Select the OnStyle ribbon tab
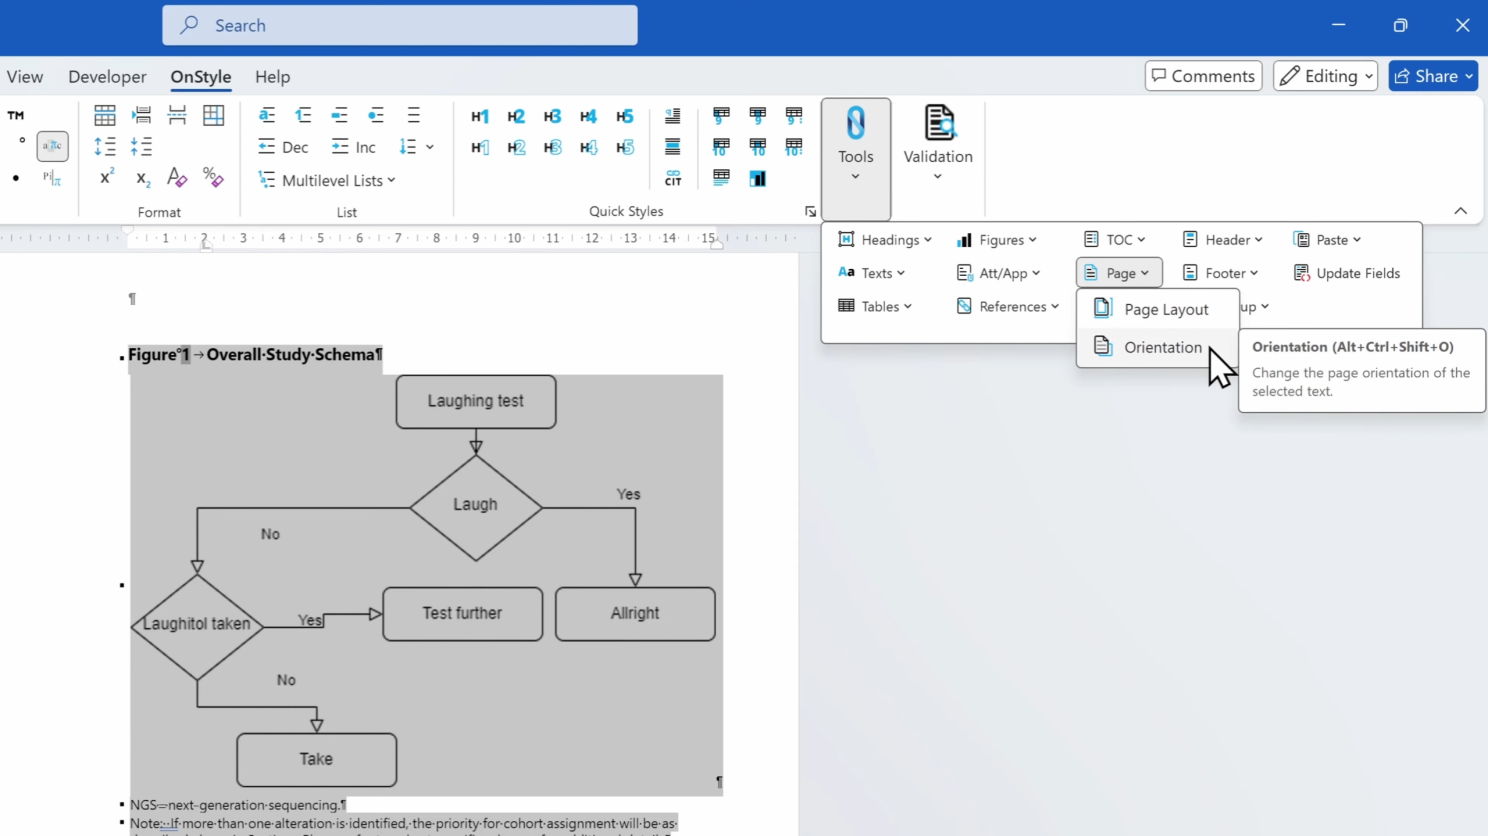The height and width of the screenshot is (836, 1488). click(x=201, y=77)
